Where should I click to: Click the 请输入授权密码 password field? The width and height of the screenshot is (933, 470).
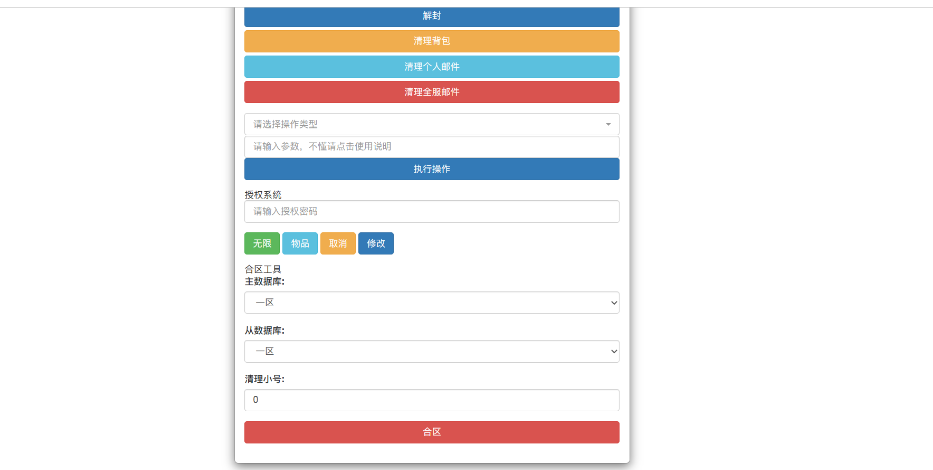pos(431,211)
